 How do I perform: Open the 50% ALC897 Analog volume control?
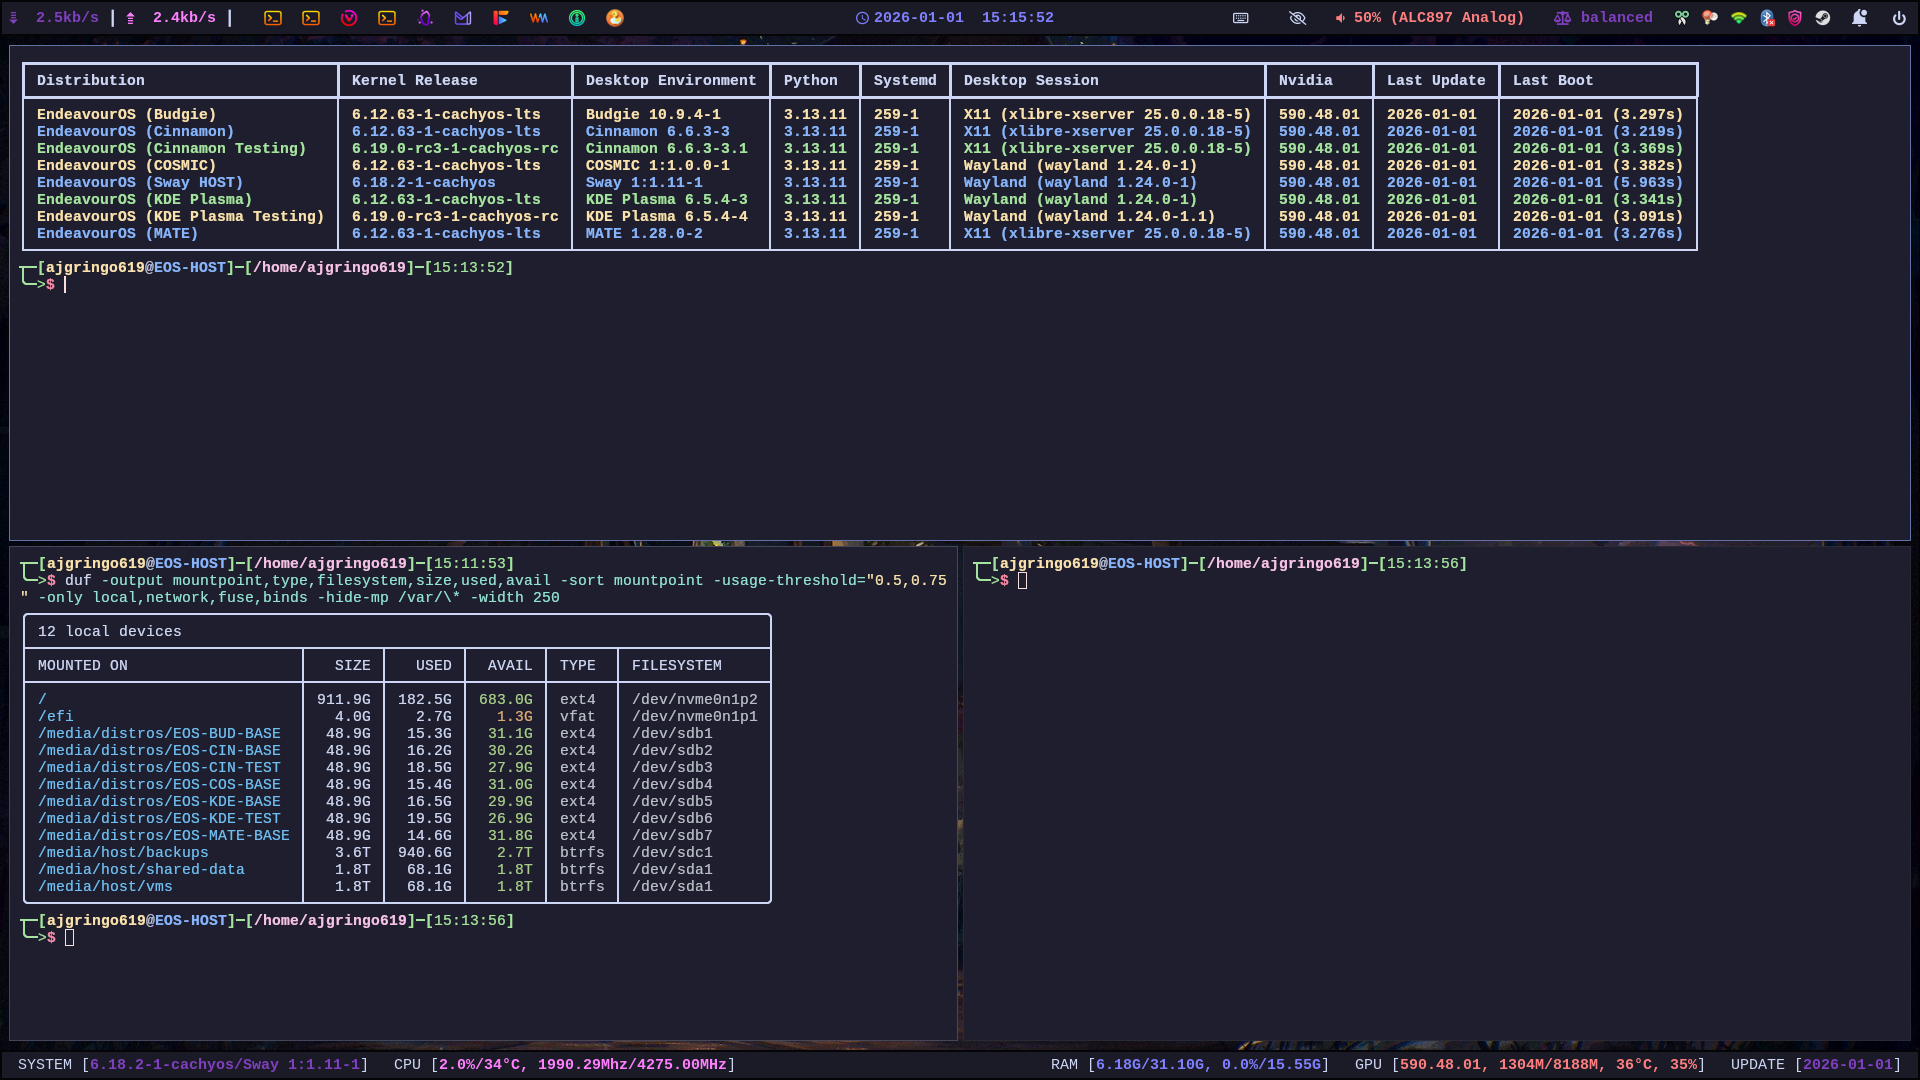(x=1430, y=18)
